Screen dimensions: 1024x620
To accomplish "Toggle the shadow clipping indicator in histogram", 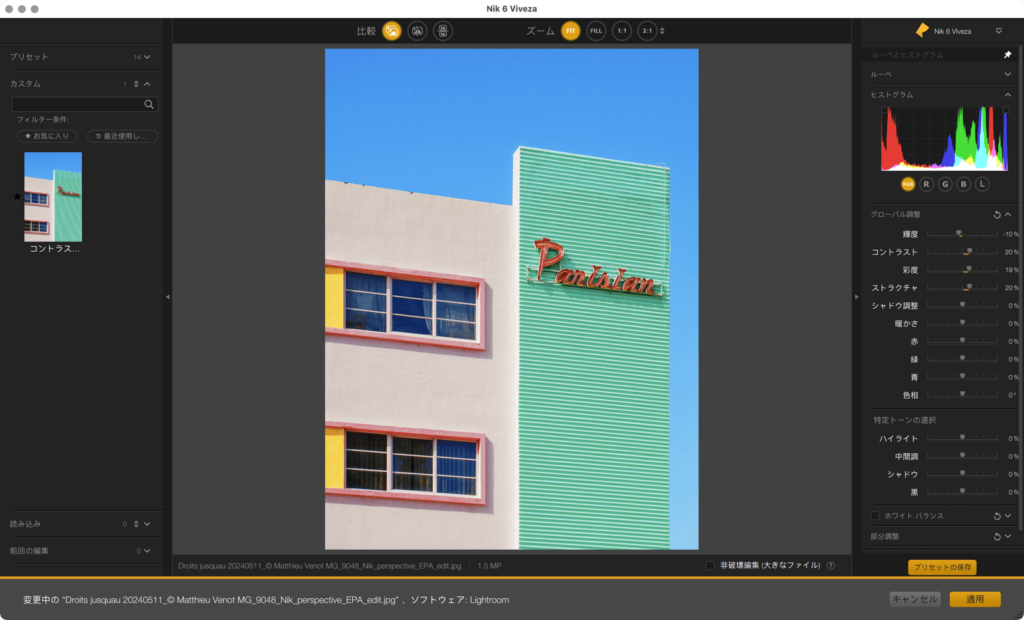I will (884, 110).
